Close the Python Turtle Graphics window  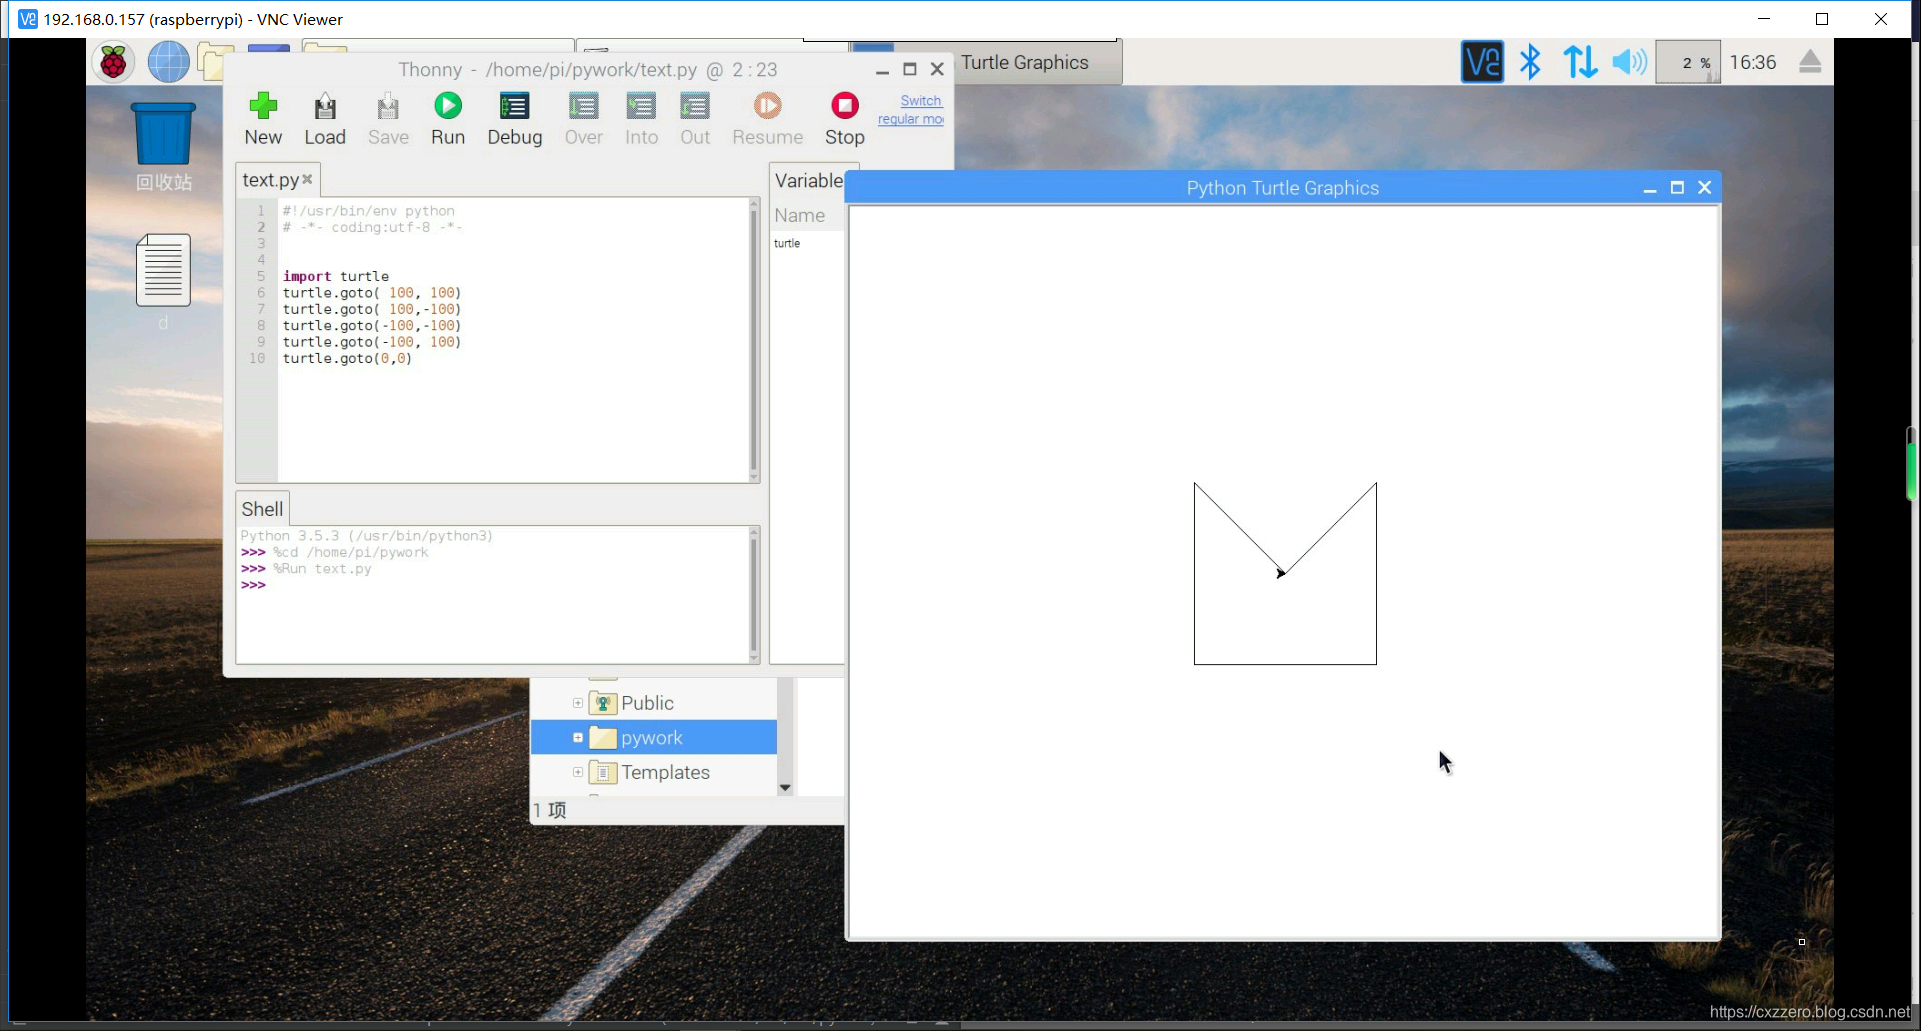tap(1705, 188)
